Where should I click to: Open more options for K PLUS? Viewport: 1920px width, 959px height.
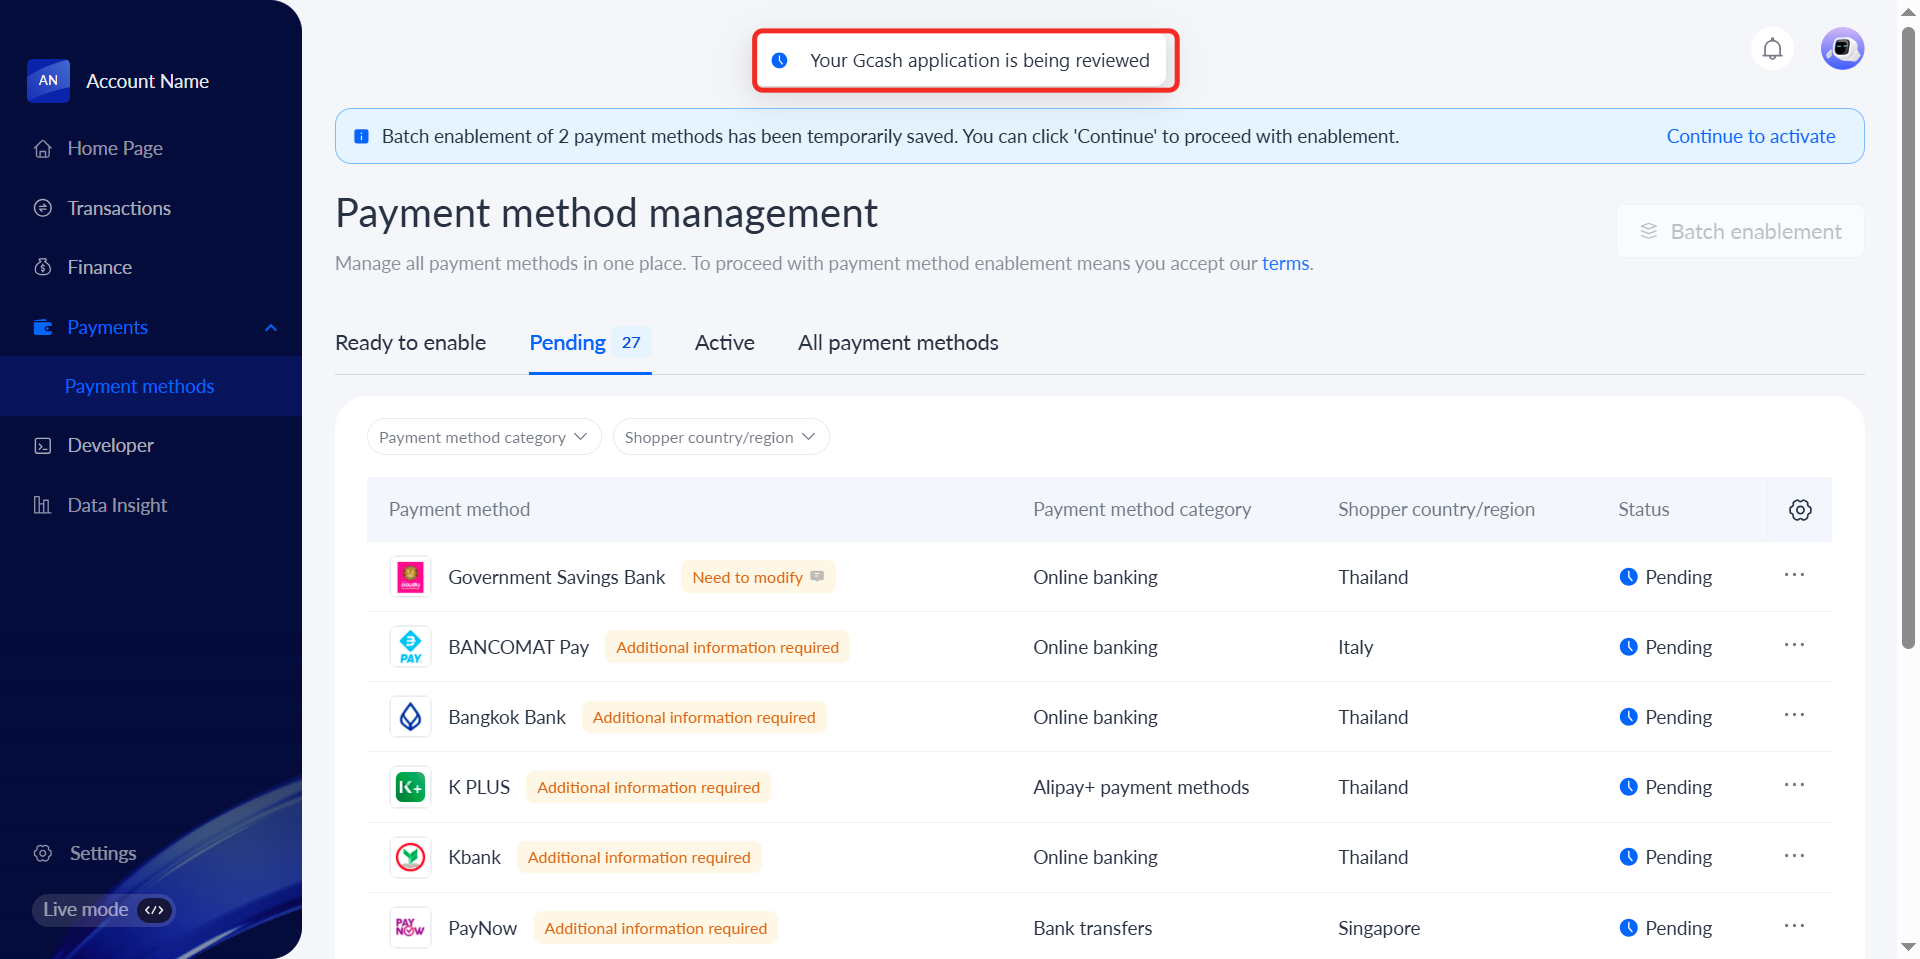1795,785
